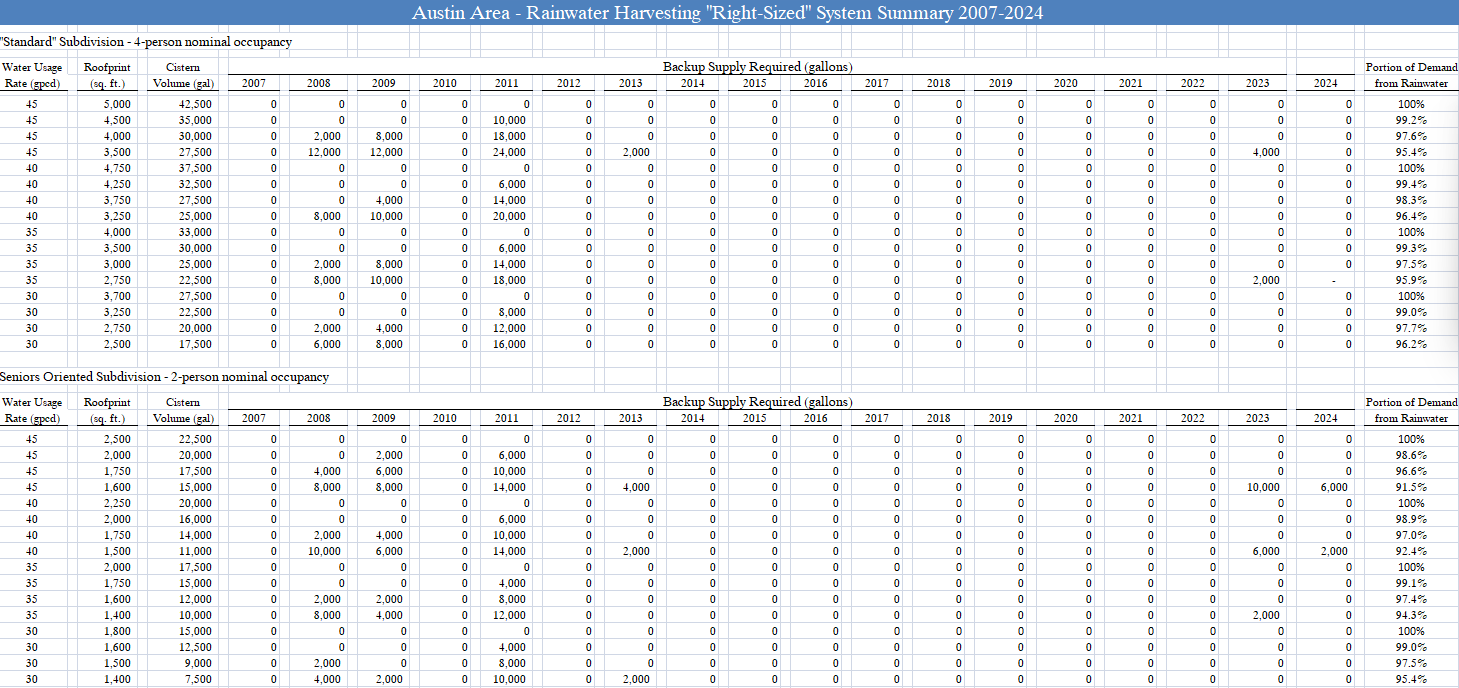Click the 92.4% portion of demand cell

[1411, 551]
